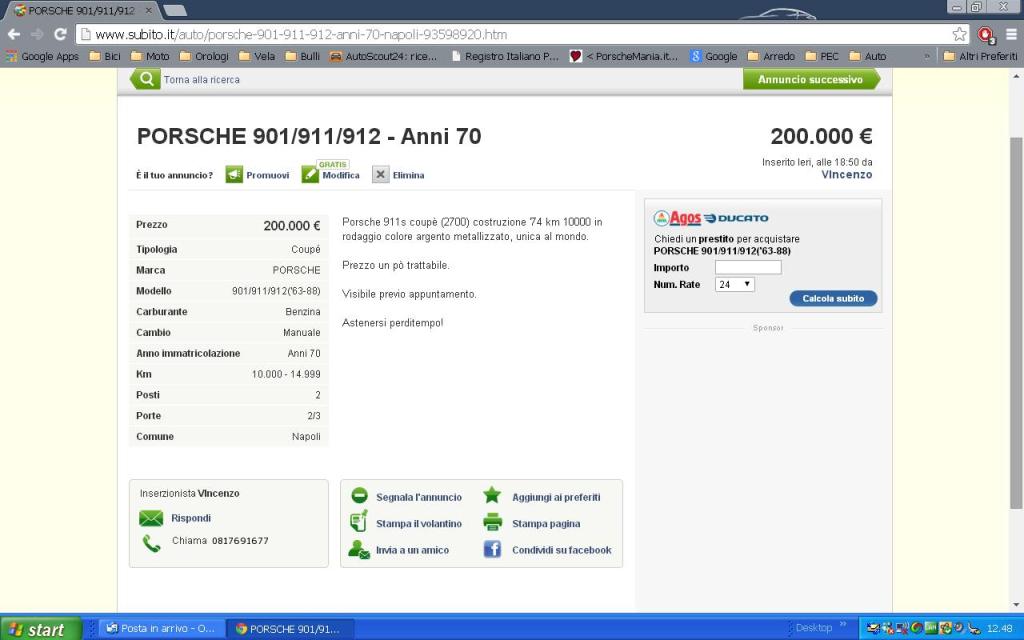The width and height of the screenshot is (1024, 640).
Task: Click the Annuncio successivo button
Action: pyautogui.click(x=812, y=79)
